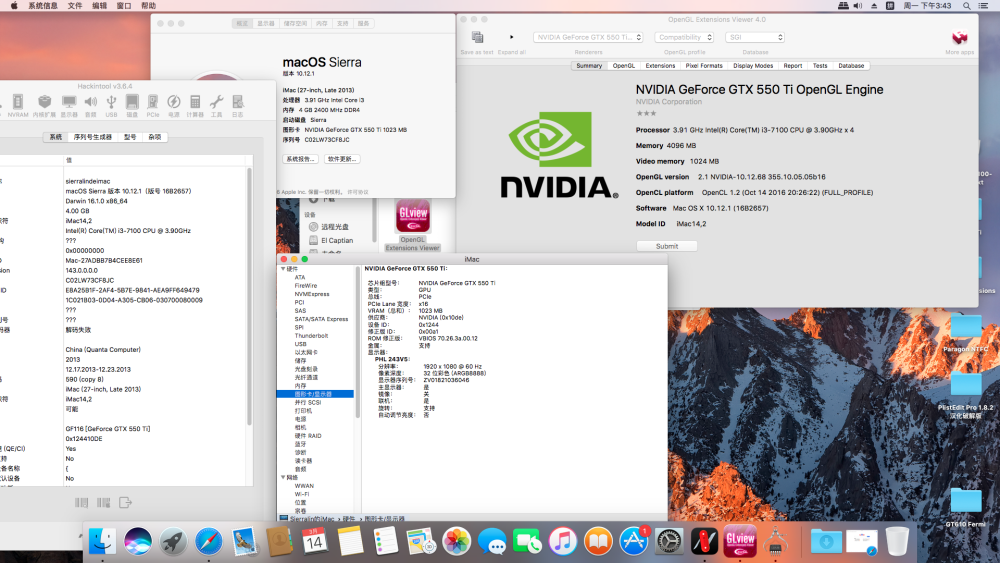
Task: Select Wi-Fi under 网络 in iMac tree
Action: pyautogui.click(x=302, y=494)
